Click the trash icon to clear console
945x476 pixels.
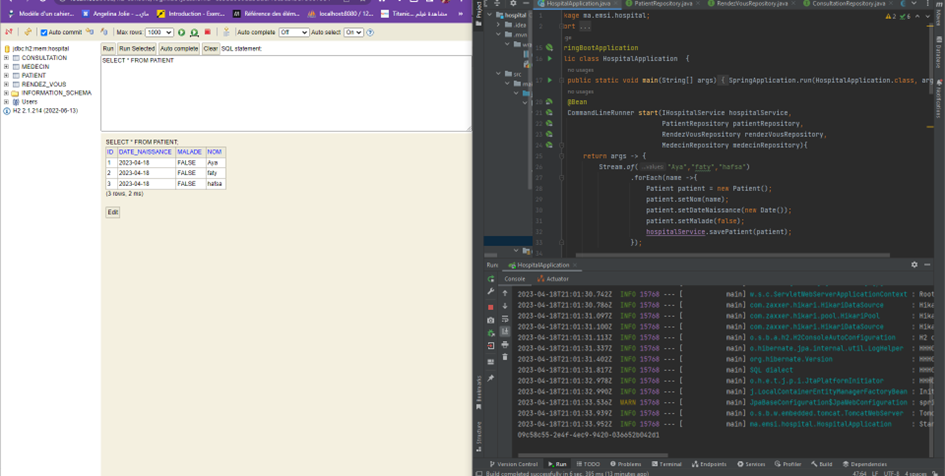(x=505, y=357)
